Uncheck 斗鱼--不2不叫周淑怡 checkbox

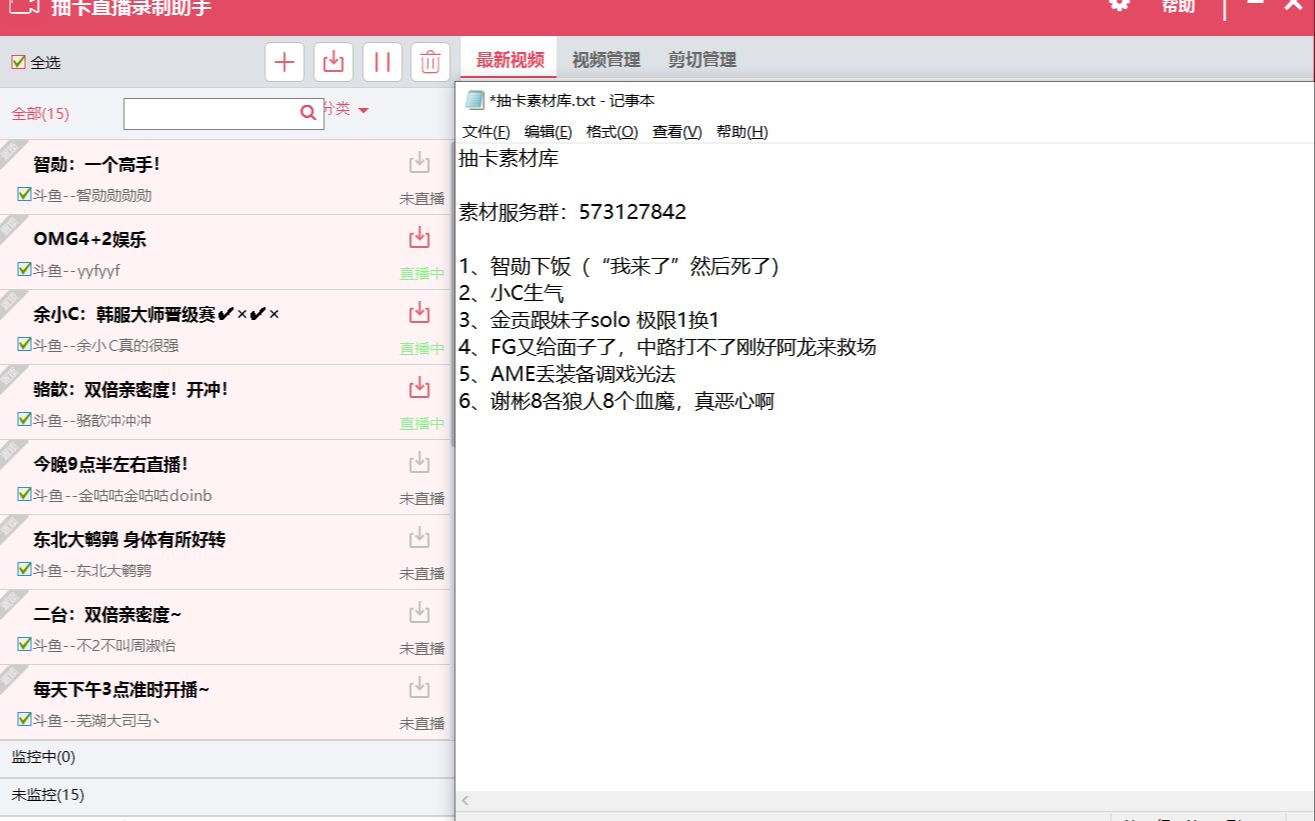tap(24, 644)
